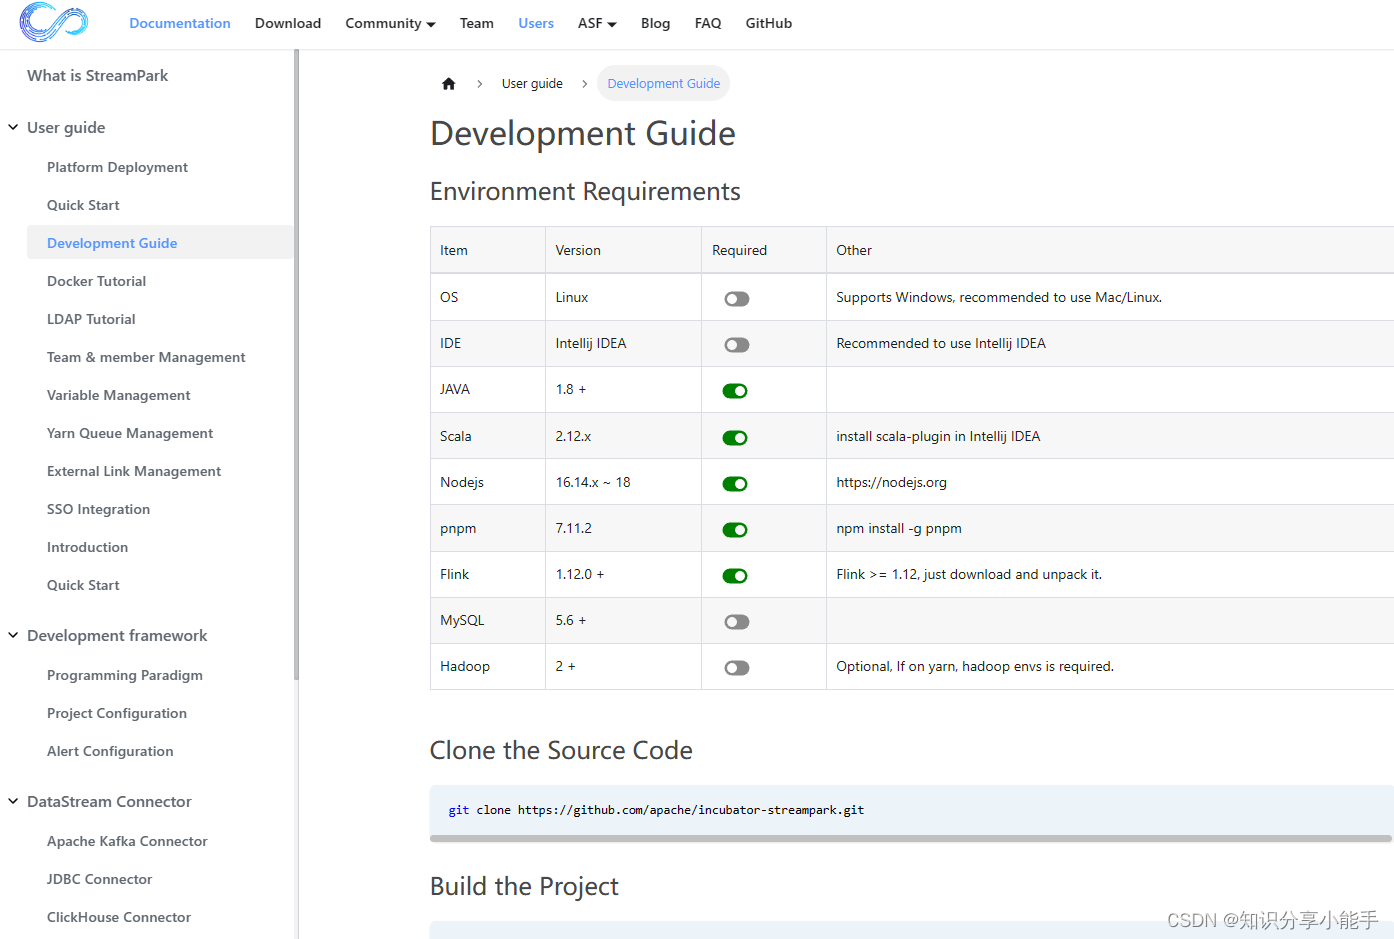Viewport: 1394px width, 939px height.
Task: Go to home via breadcrumb house icon
Action: tap(449, 84)
